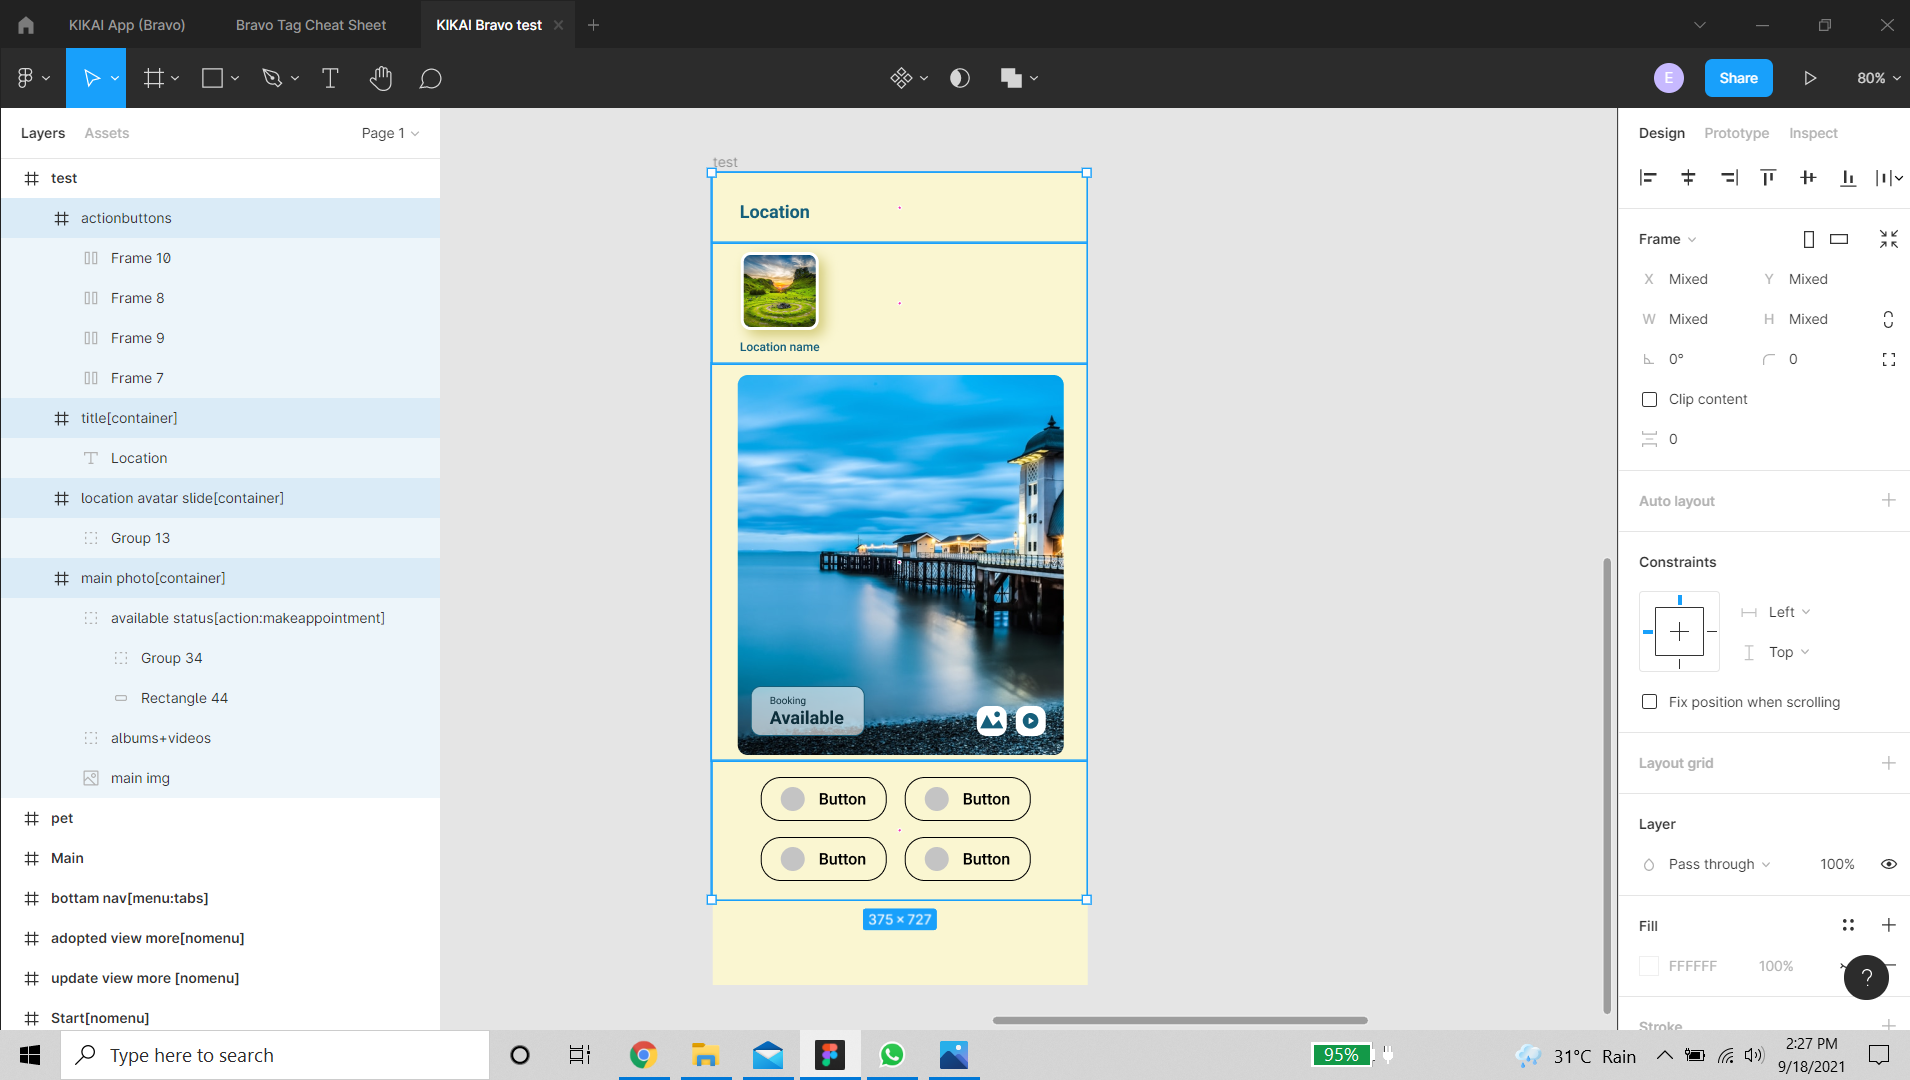Screen dimensions: 1910x1080
Task: Open the Page 1 dropdown
Action: 390,133
